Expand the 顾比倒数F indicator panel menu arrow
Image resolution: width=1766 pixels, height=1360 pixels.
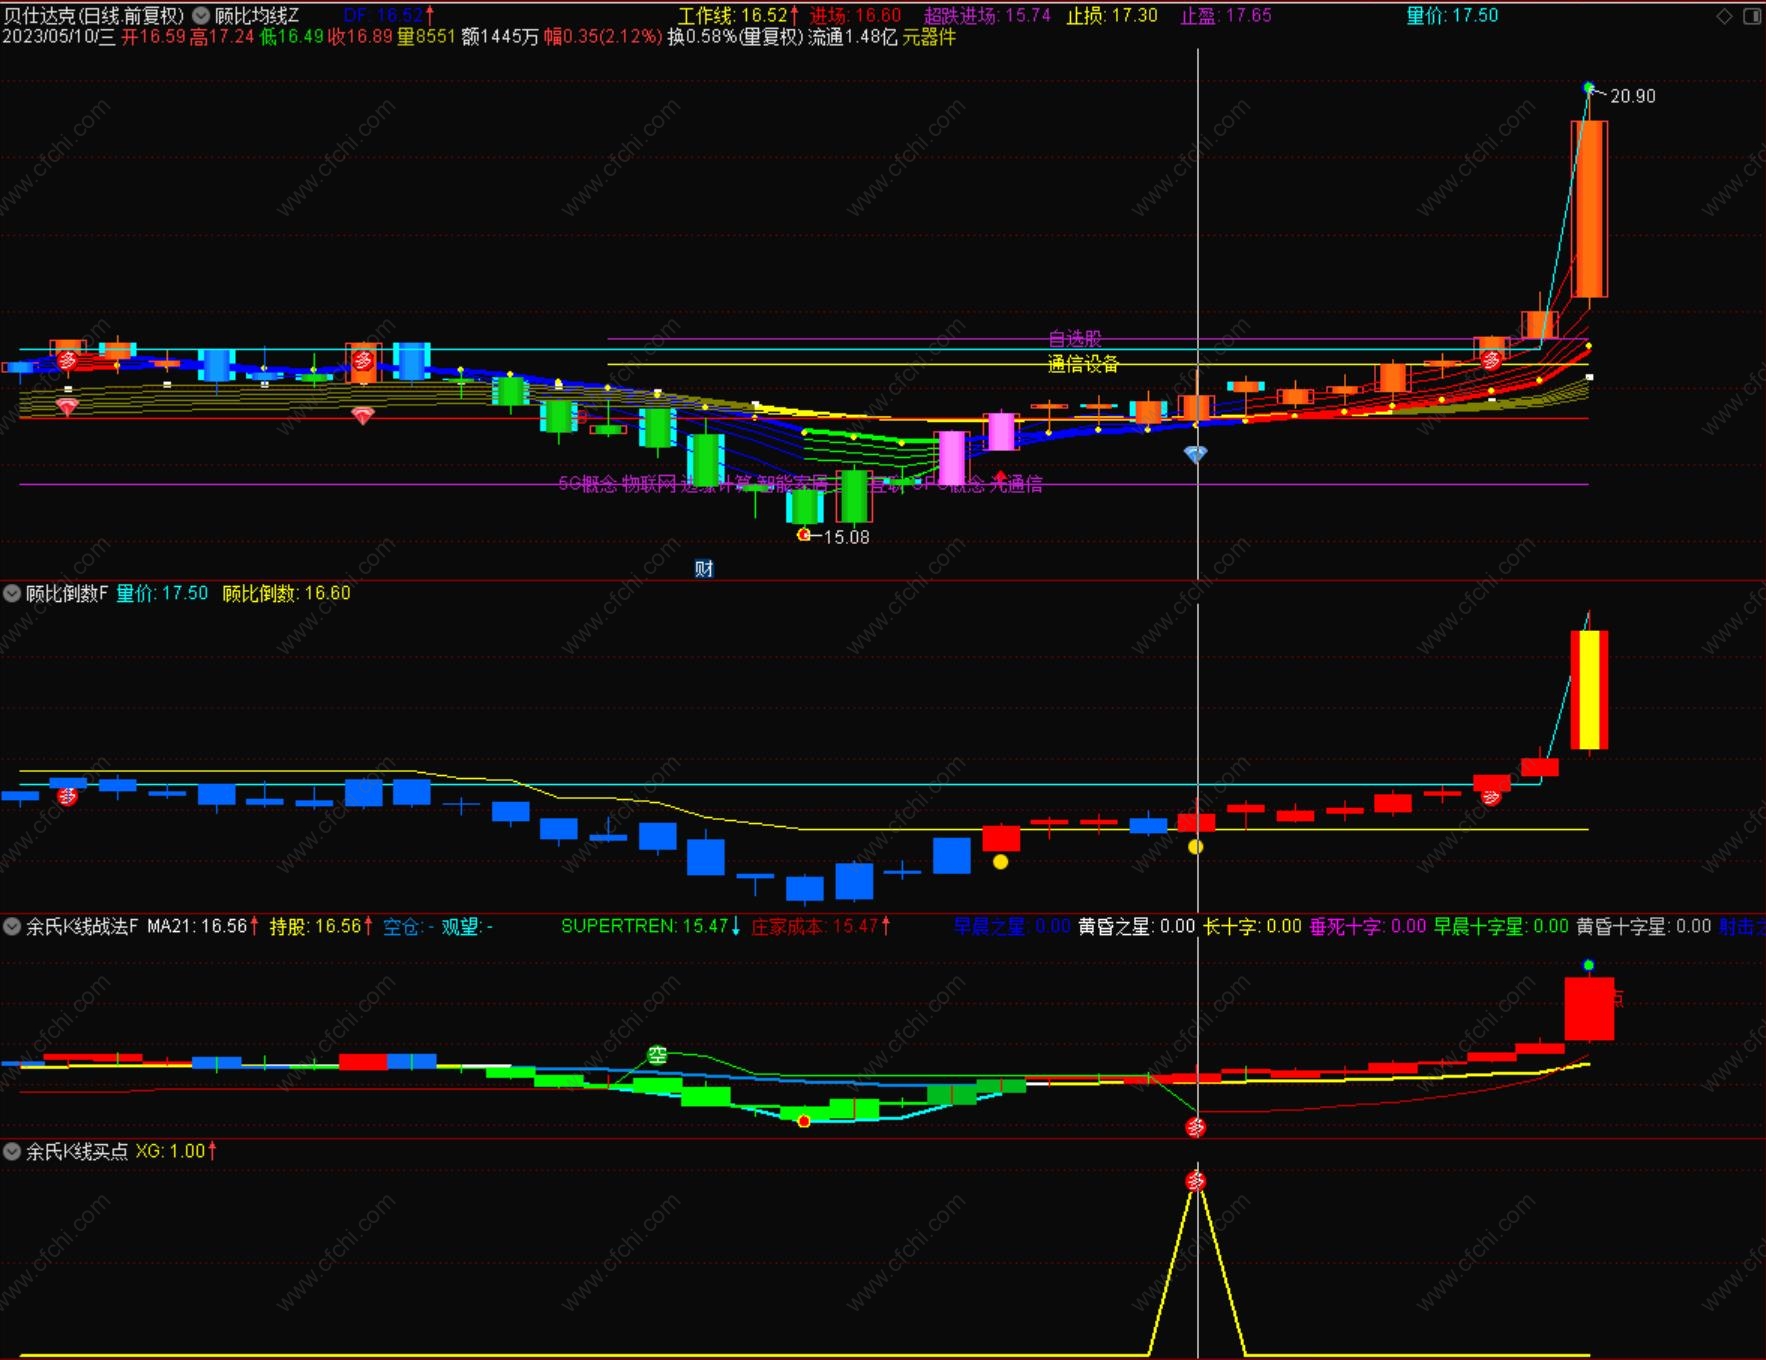12,593
